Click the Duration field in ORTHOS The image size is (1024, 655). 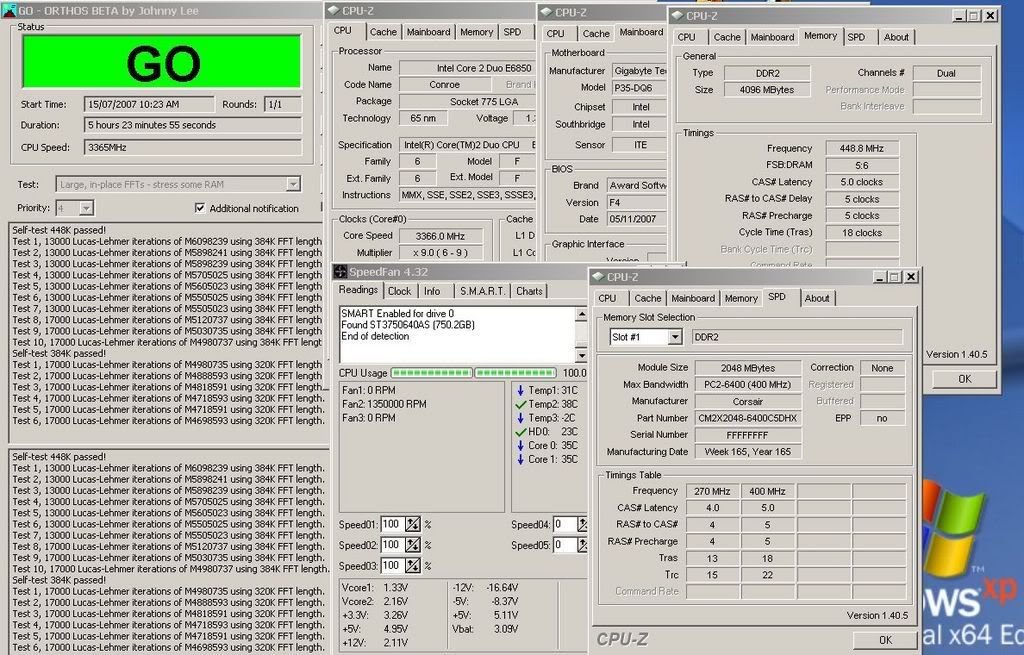[193, 125]
